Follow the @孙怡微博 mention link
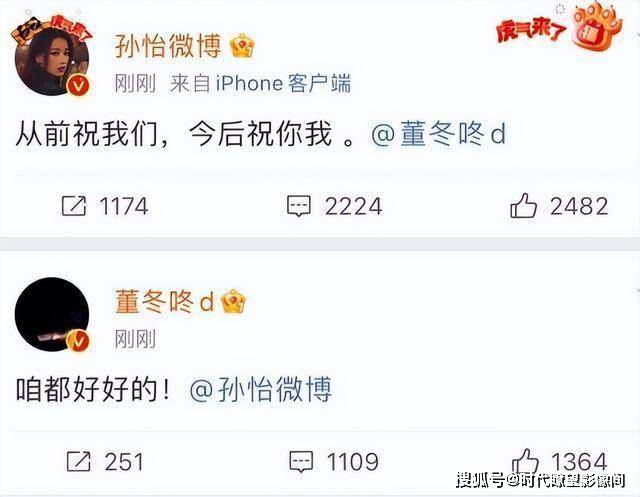 [x=261, y=390]
